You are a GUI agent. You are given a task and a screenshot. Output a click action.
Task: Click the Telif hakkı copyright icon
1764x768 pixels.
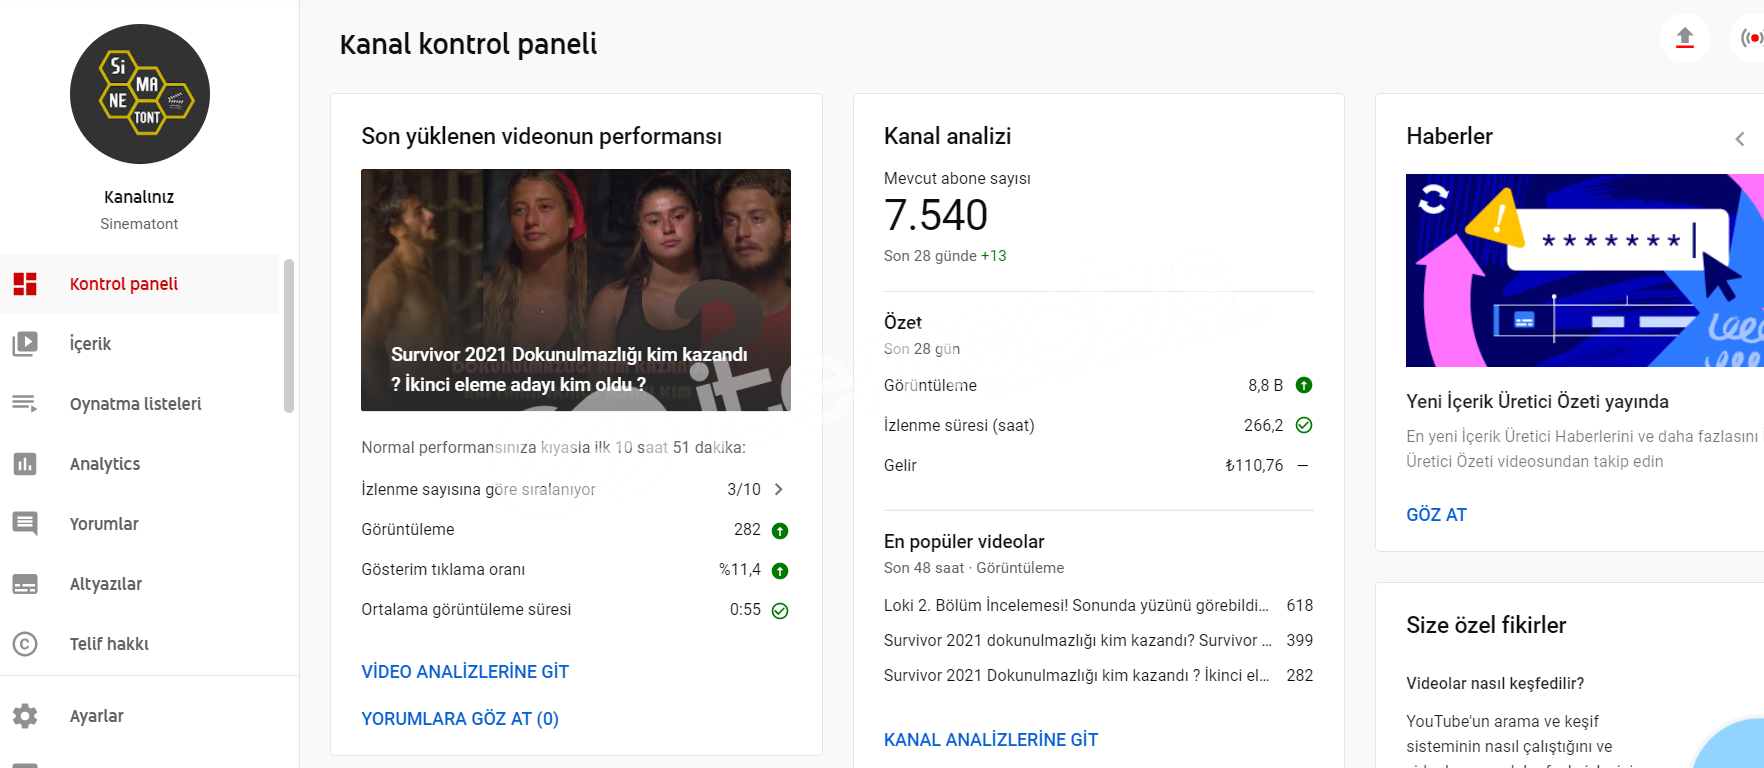click(x=25, y=644)
